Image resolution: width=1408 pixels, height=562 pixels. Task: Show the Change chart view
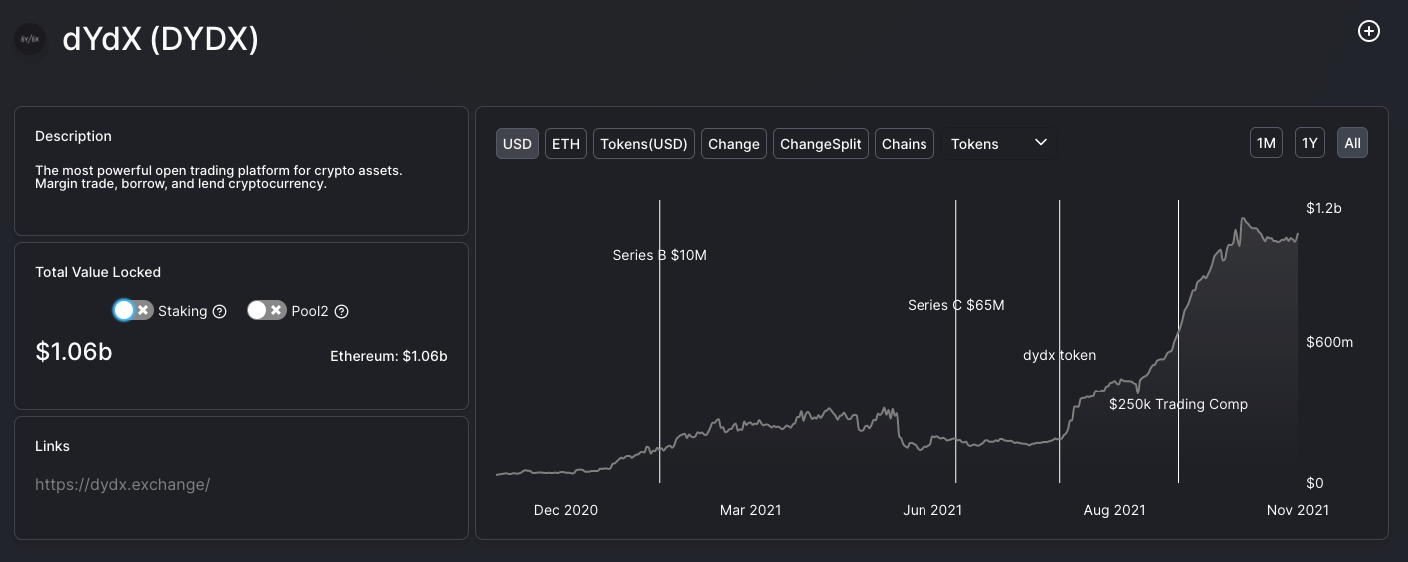point(734,143)
